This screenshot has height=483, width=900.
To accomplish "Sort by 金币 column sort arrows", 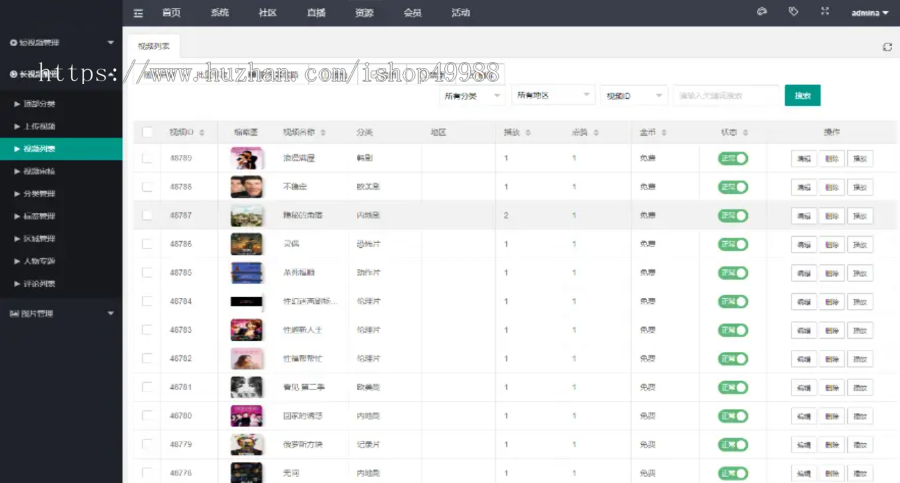I will tap(664, 133).
